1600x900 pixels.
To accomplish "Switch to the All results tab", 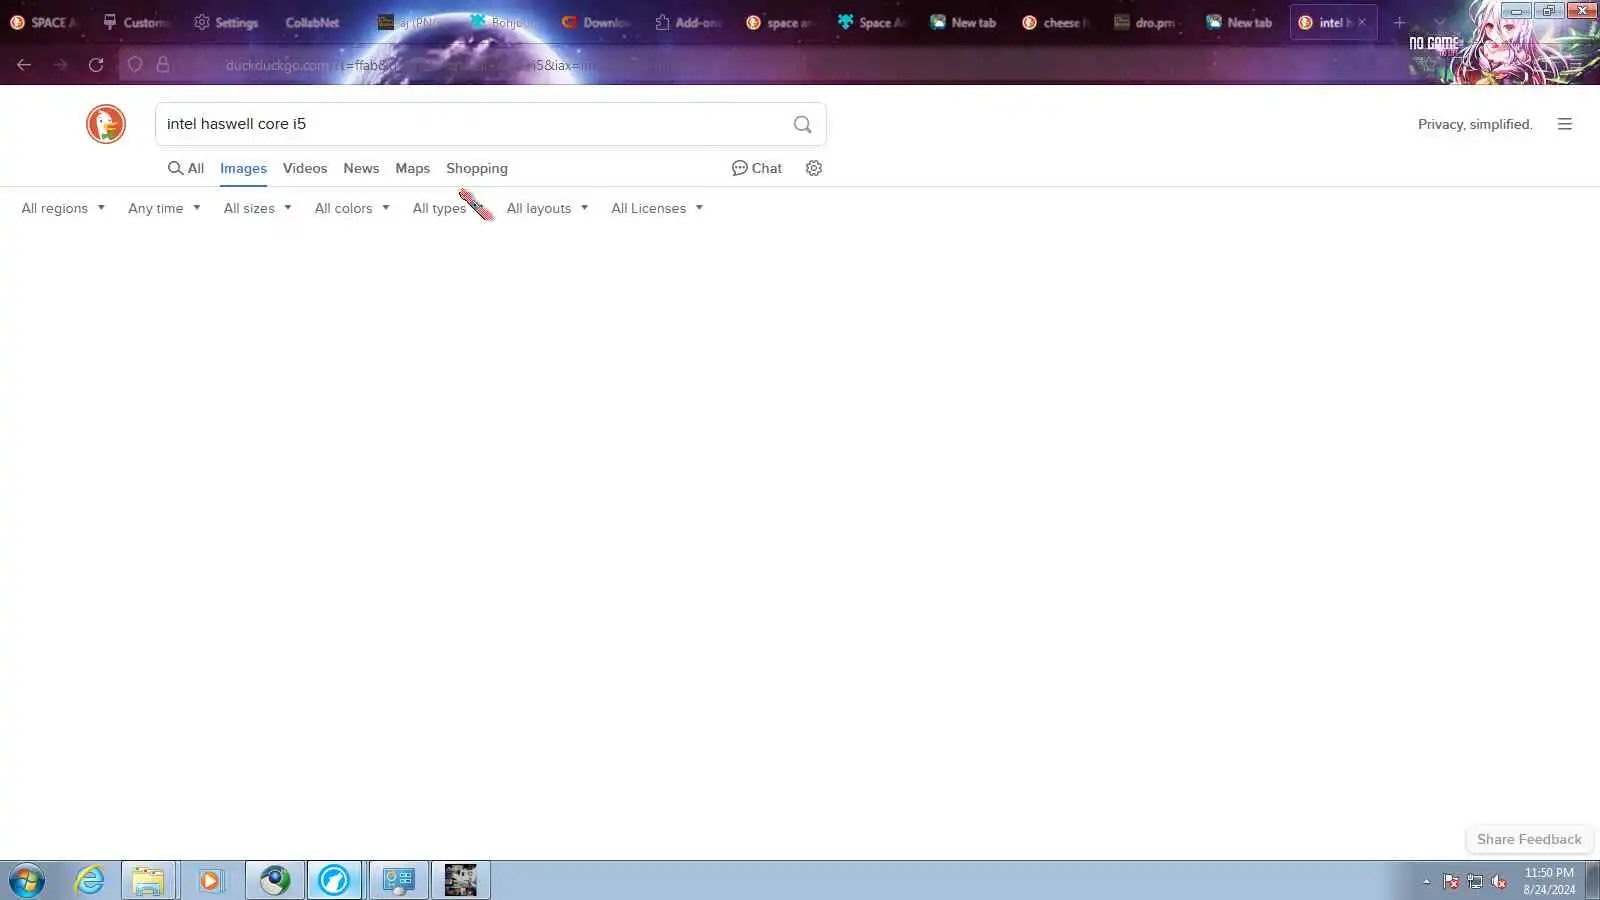I will [186, 168].
